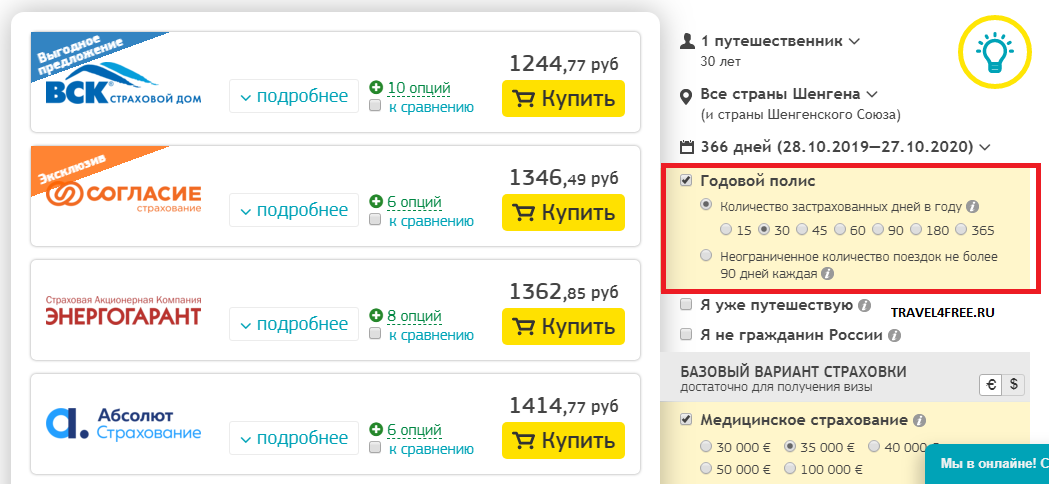Buy the Согласие policy for 1346 rubles

(563, 212)
